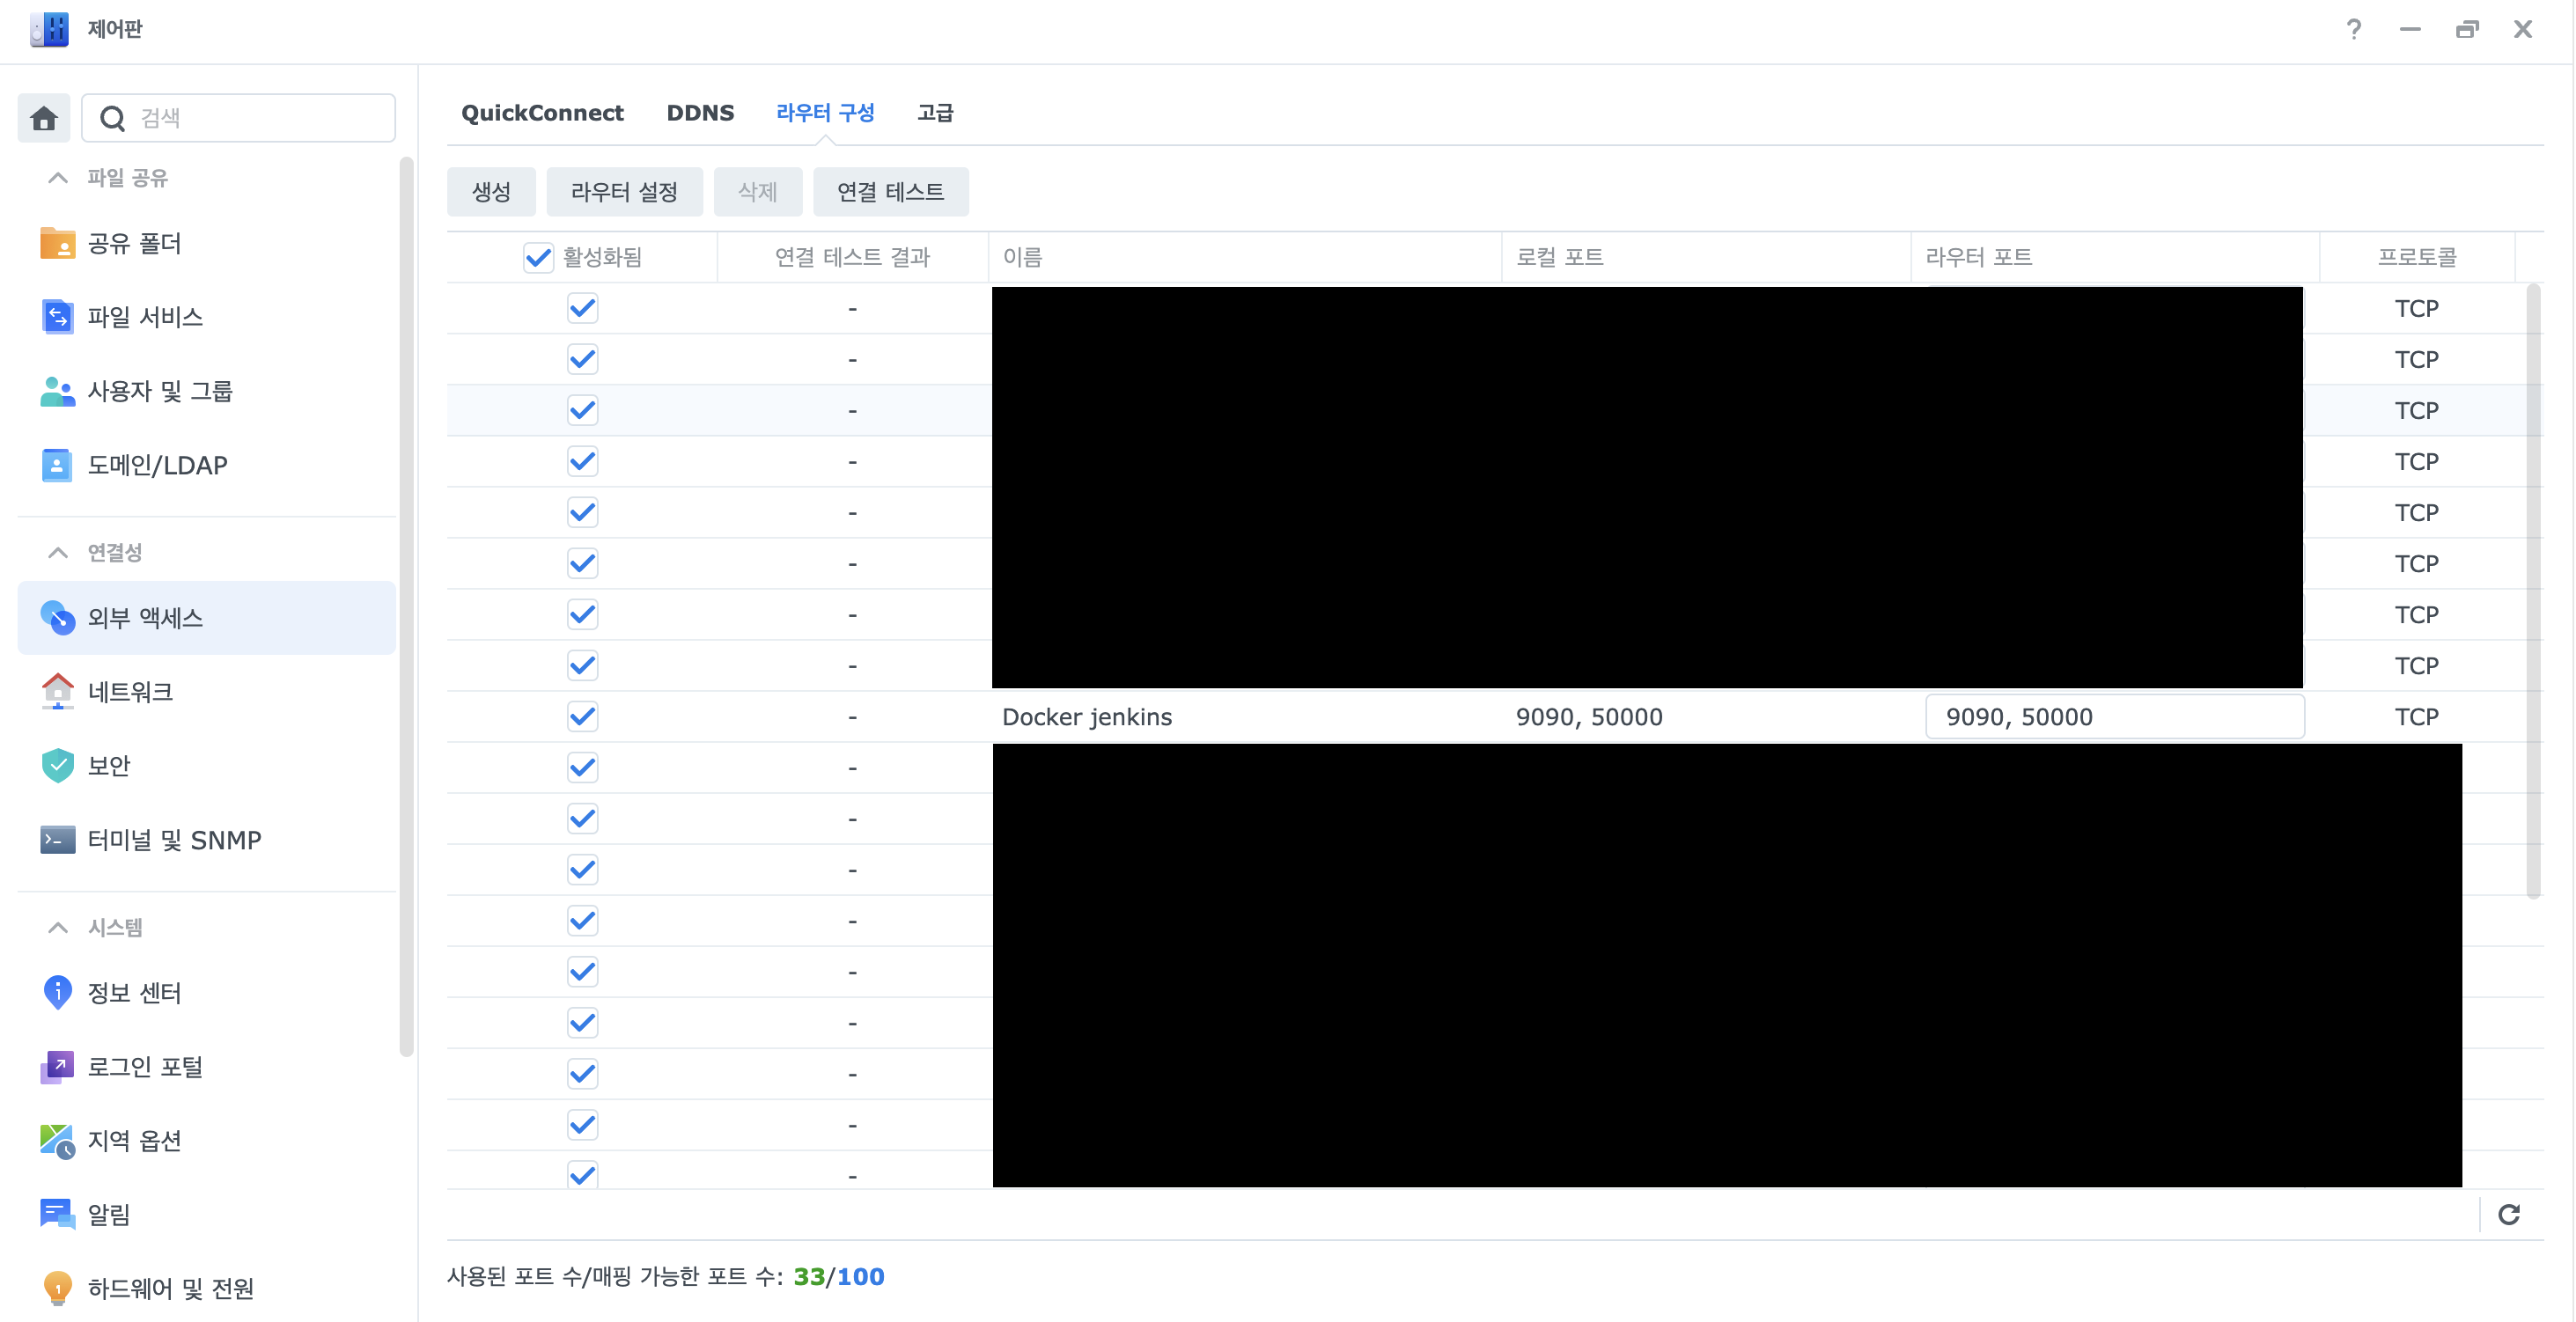
Task: Collapse the 파일 공유 section
Action: [58, 178]
